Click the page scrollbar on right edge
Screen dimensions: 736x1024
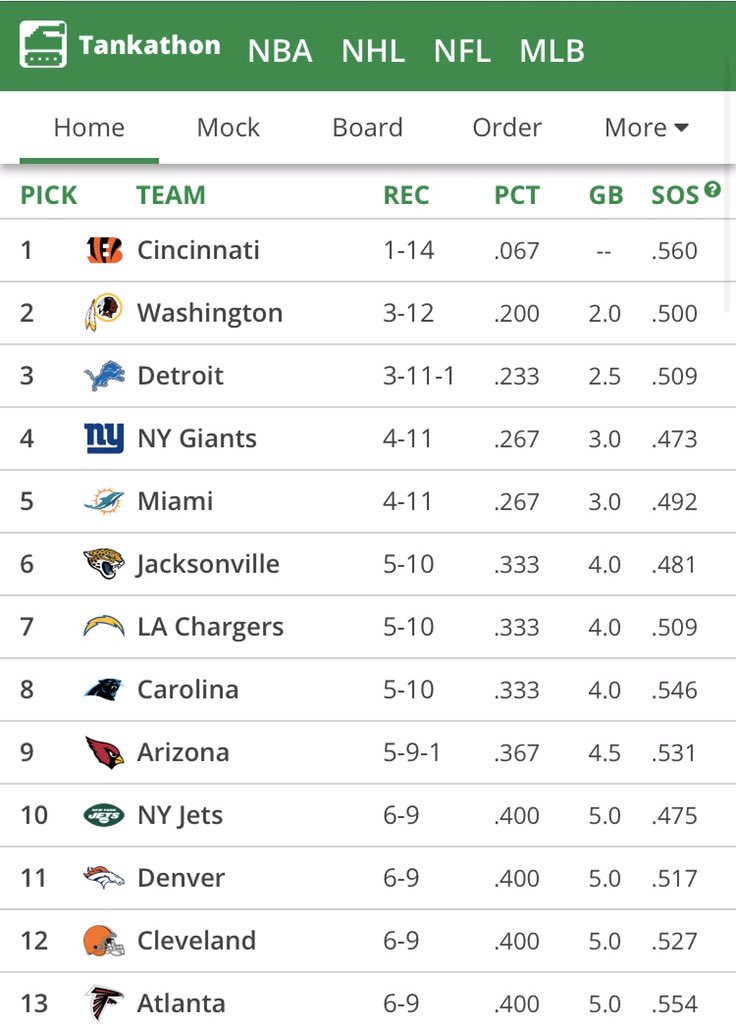tap(729, 183)
